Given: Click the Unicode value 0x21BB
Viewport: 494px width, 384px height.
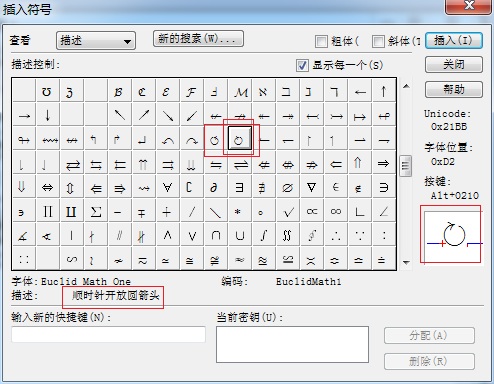Looking at the screenshot, I should (x=449, y=127).
